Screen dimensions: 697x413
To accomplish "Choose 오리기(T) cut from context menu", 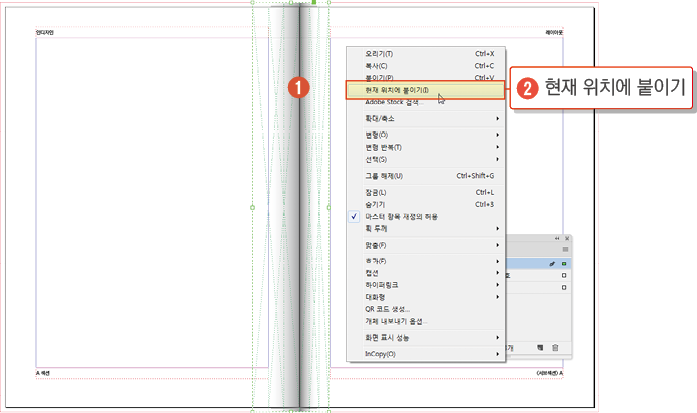I will (x=426, y=54).
